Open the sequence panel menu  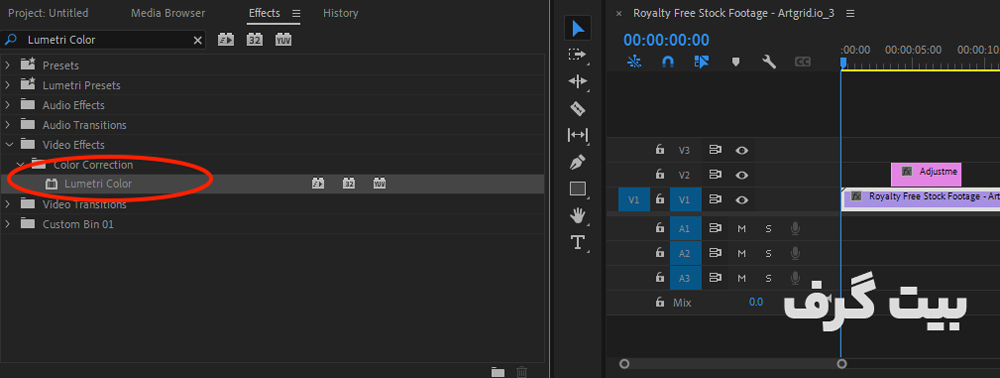point(850,13)
